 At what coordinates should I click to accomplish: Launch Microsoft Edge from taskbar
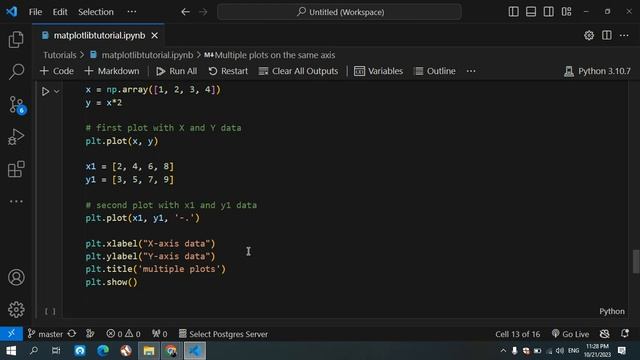click(x=103, y=351)
